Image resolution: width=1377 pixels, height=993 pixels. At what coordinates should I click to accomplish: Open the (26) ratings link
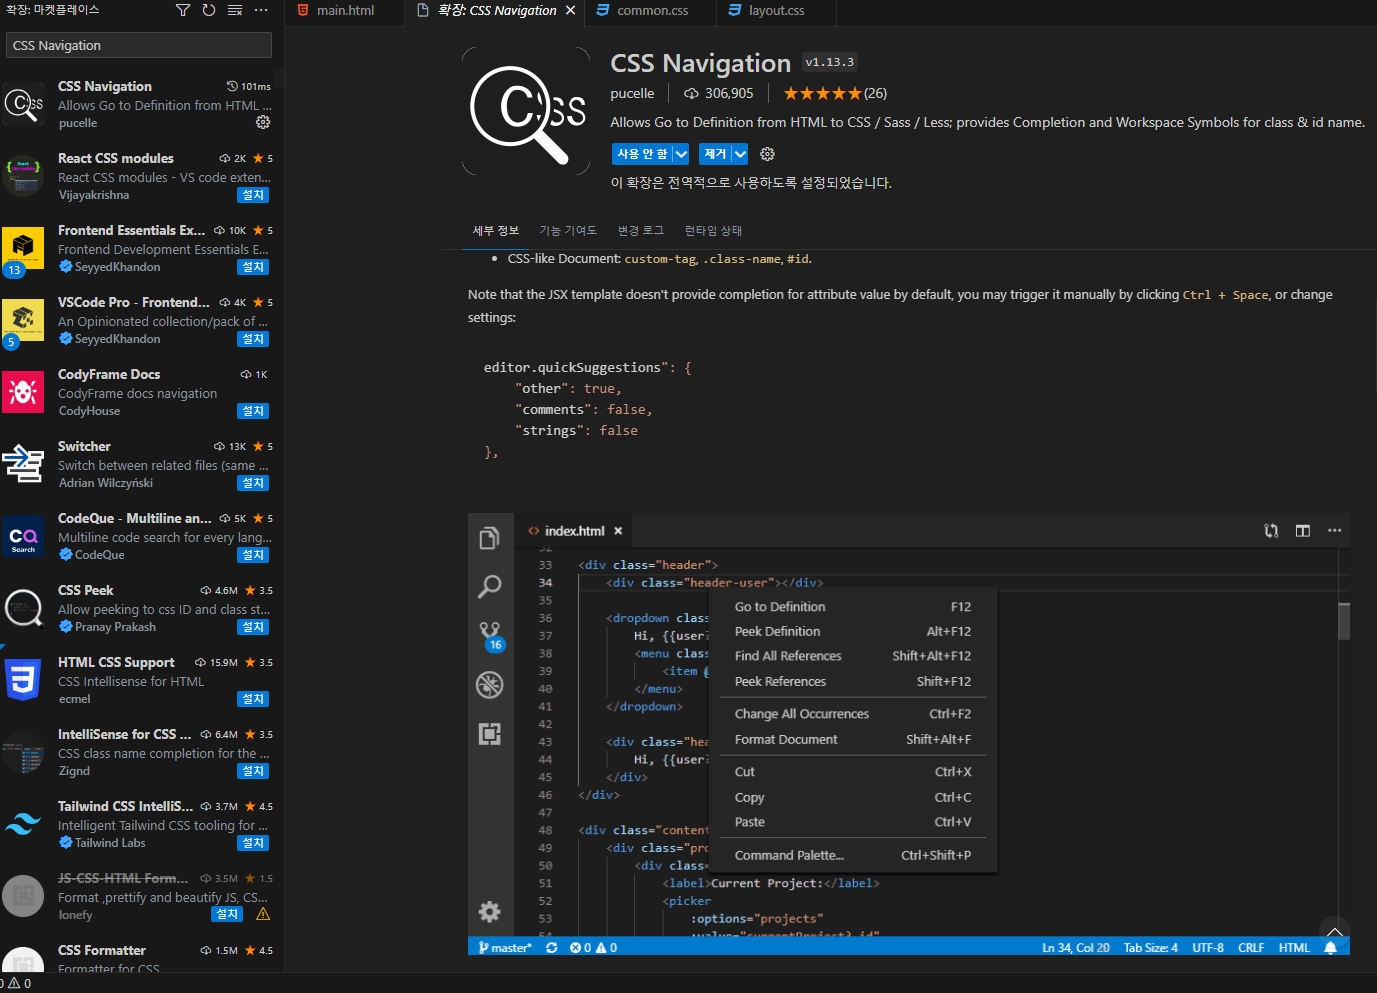(x=876, y=93)
